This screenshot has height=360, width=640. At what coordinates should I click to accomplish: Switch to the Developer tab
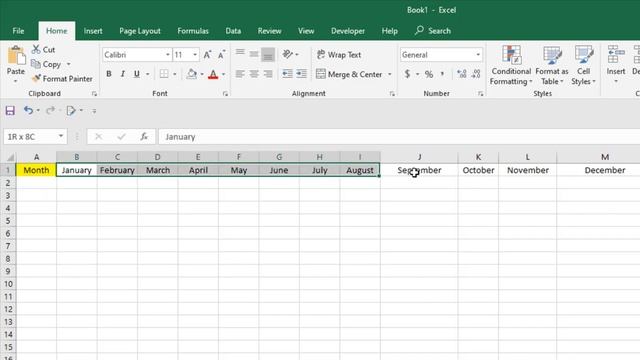click(x=348, y=31)
